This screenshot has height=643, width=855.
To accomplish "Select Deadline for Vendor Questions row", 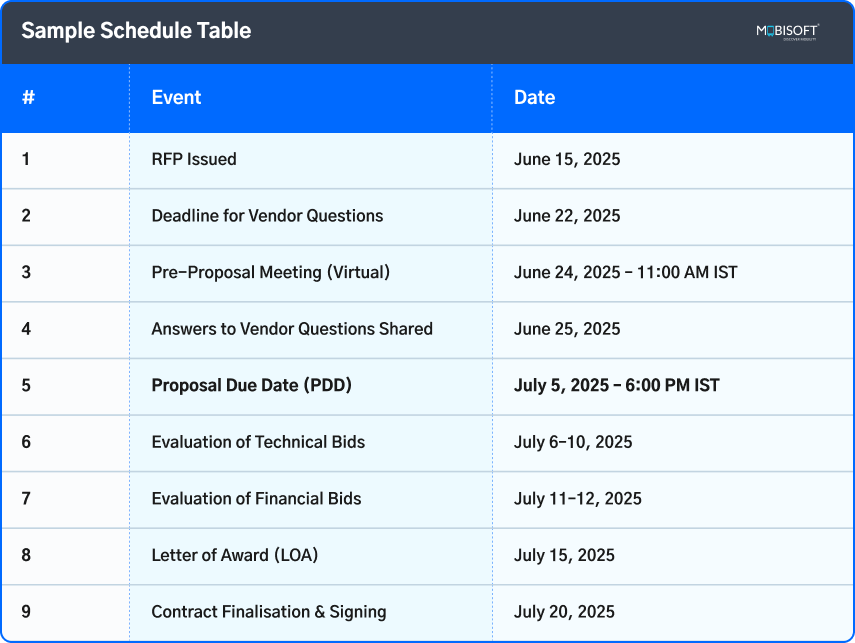I will point(267,216).
